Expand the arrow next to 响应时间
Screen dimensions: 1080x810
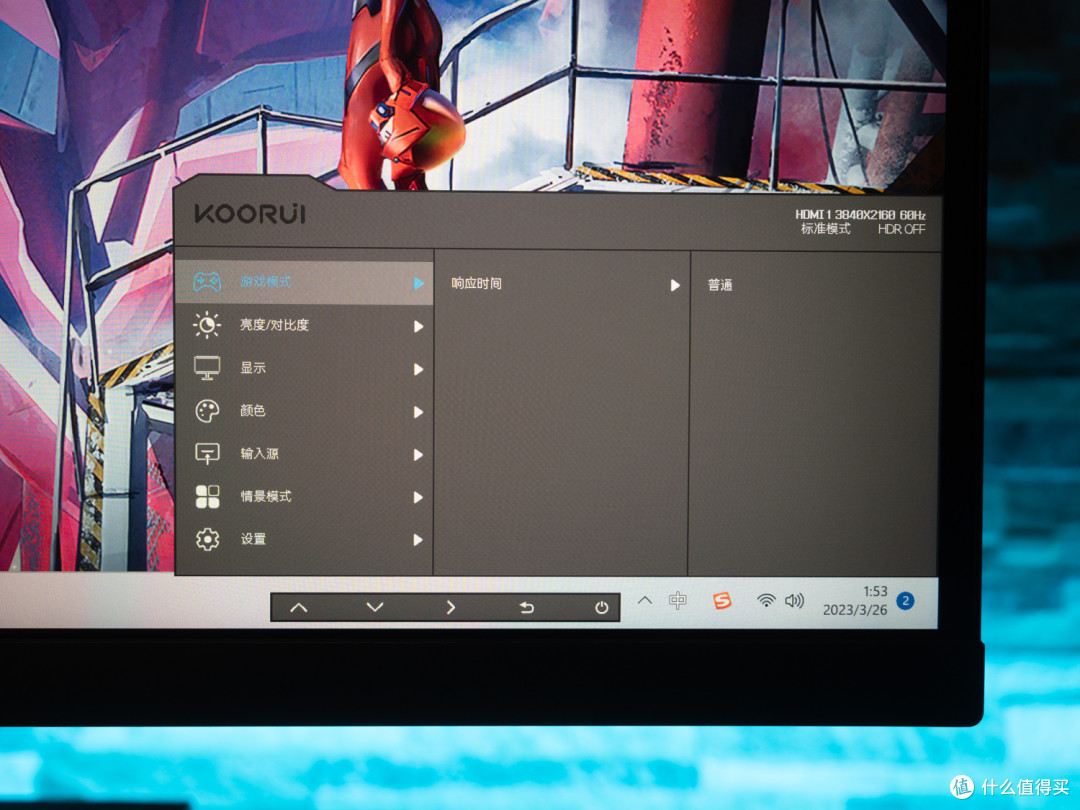pos(675,285)
